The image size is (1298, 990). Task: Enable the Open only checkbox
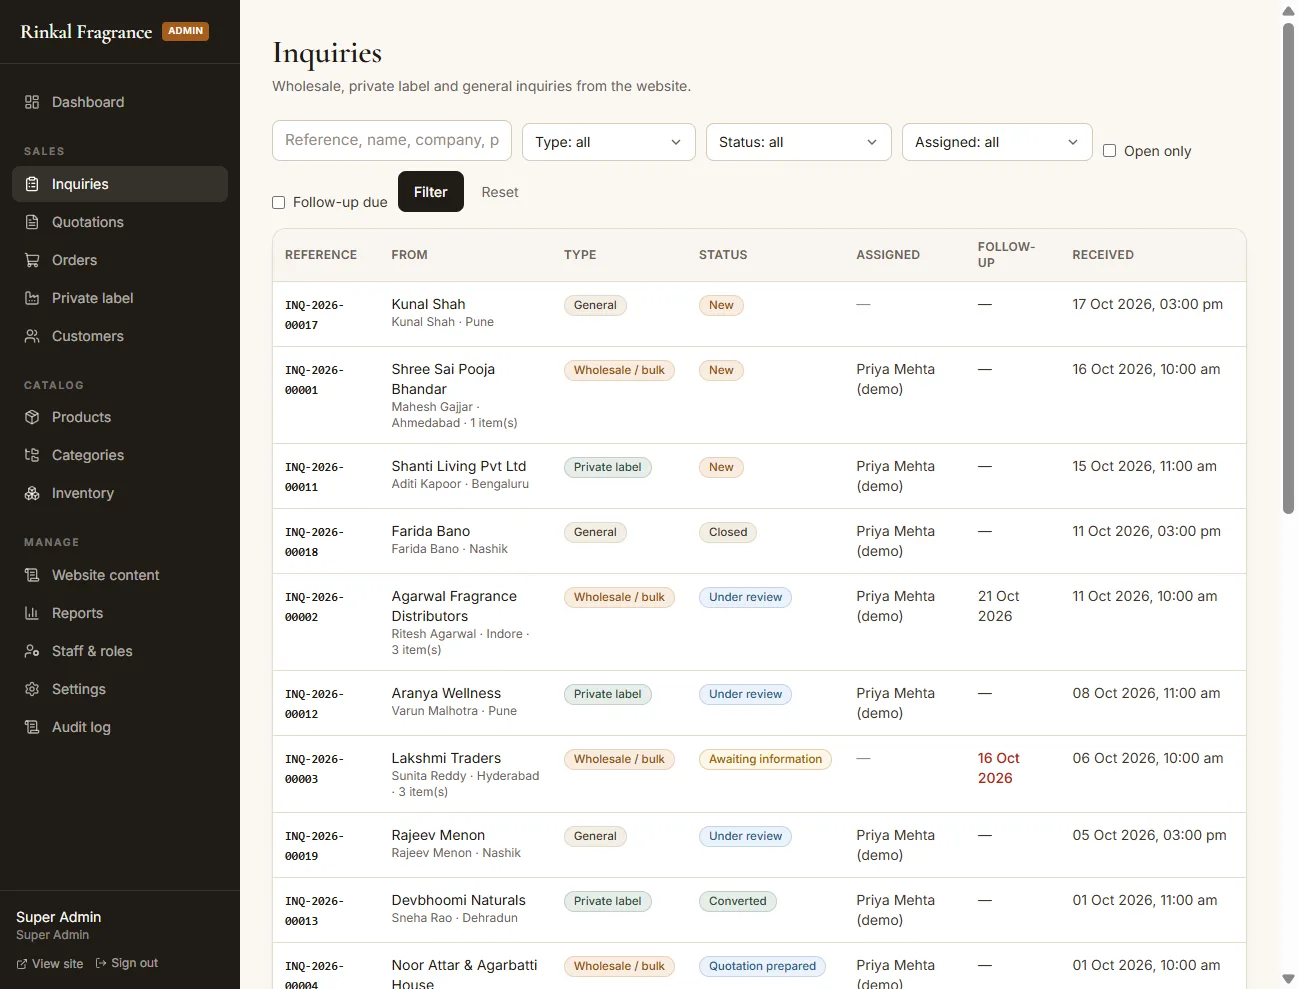click(x=1109, y=151)
